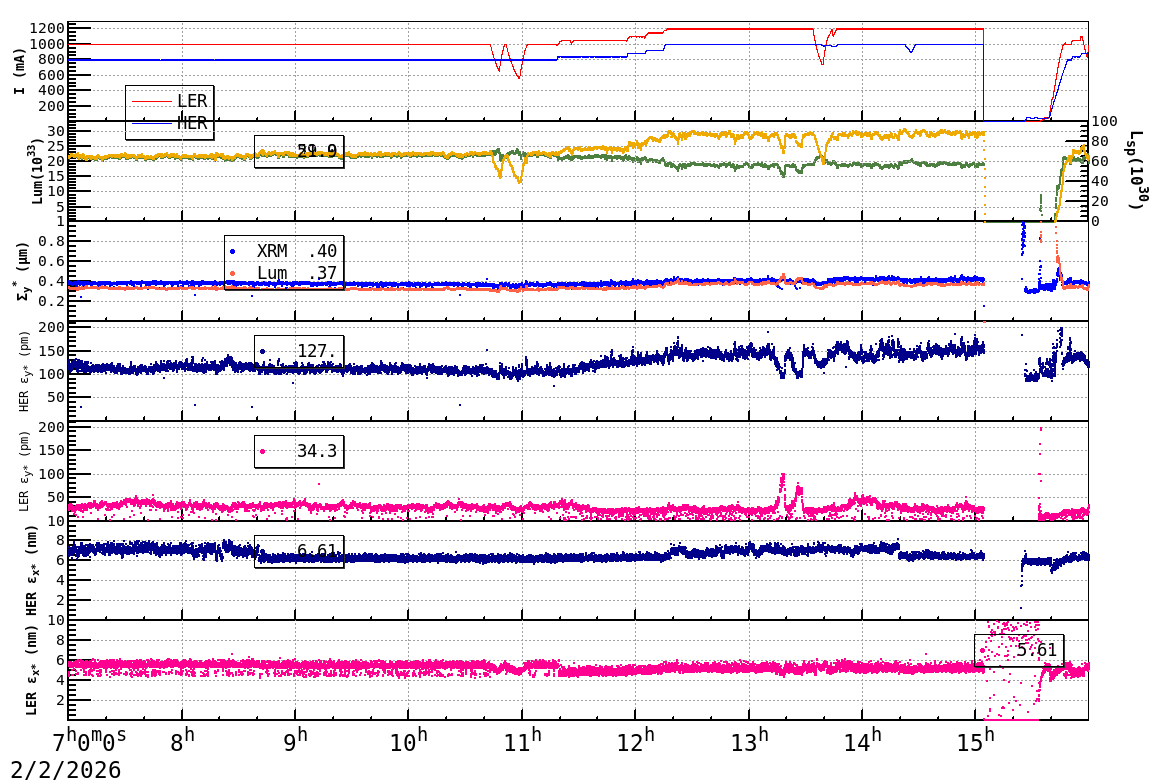This screenshot has height=782, width=1160.
Task: Click the 10h time tick label
Action: click(x=408, y=740)
